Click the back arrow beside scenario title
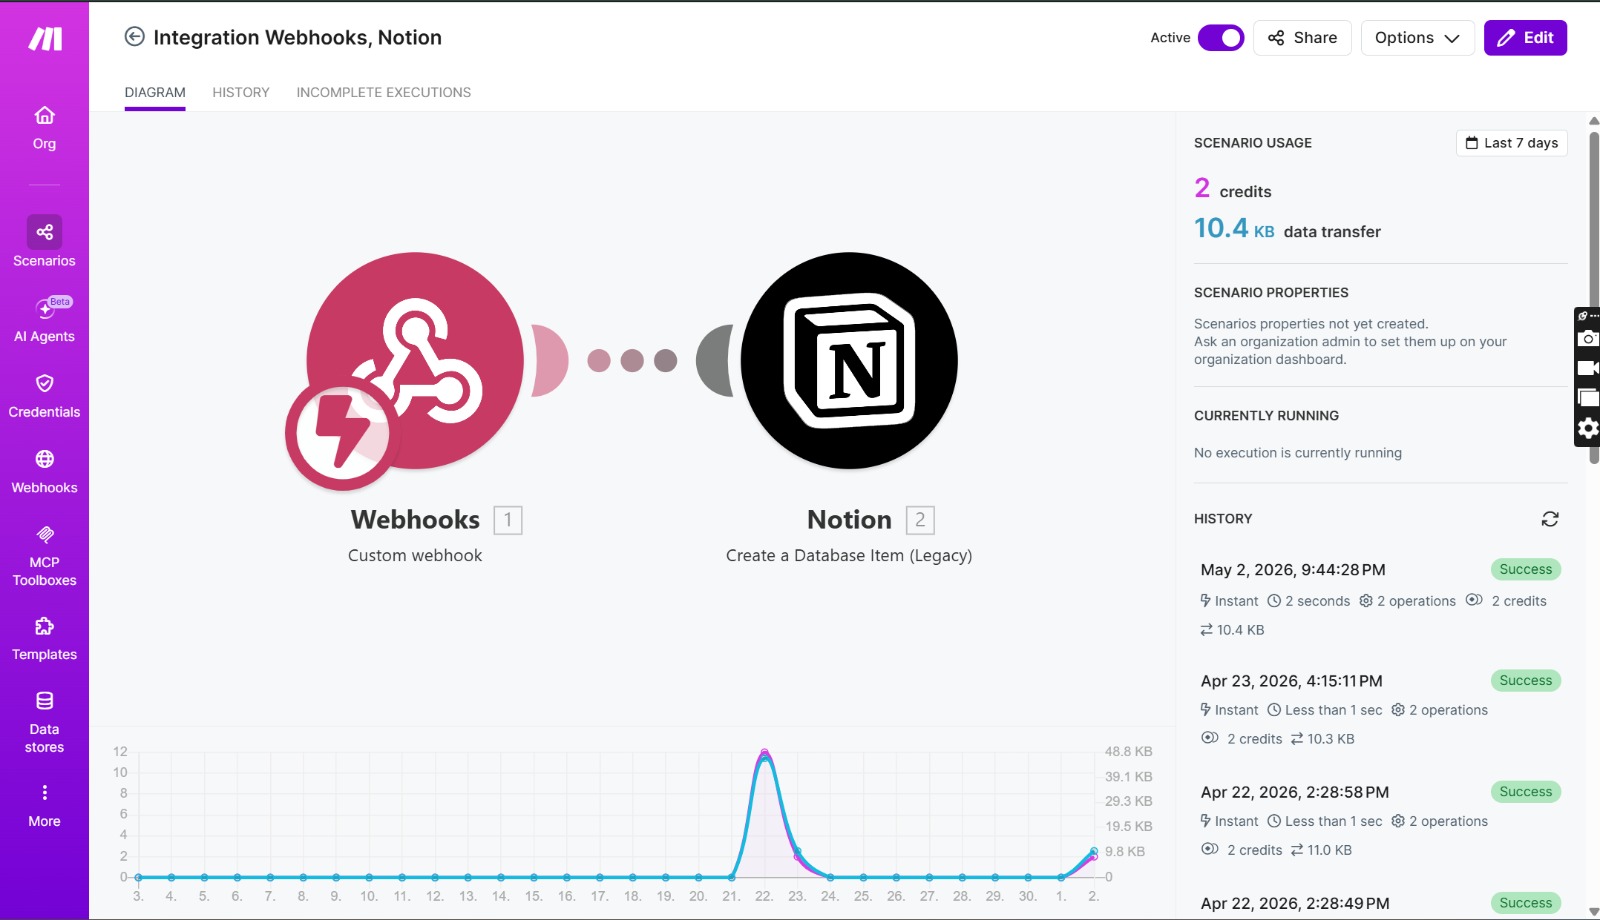 pos(134,37)
